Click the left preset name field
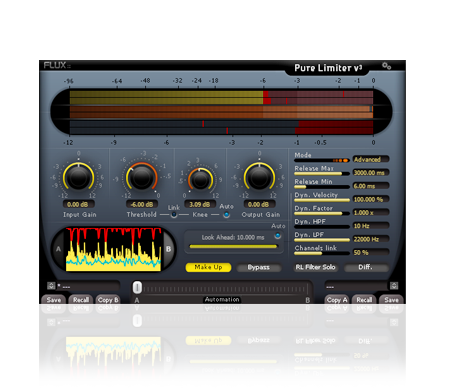The height and width of the screenshot is (390, 455). coord(88,286)
